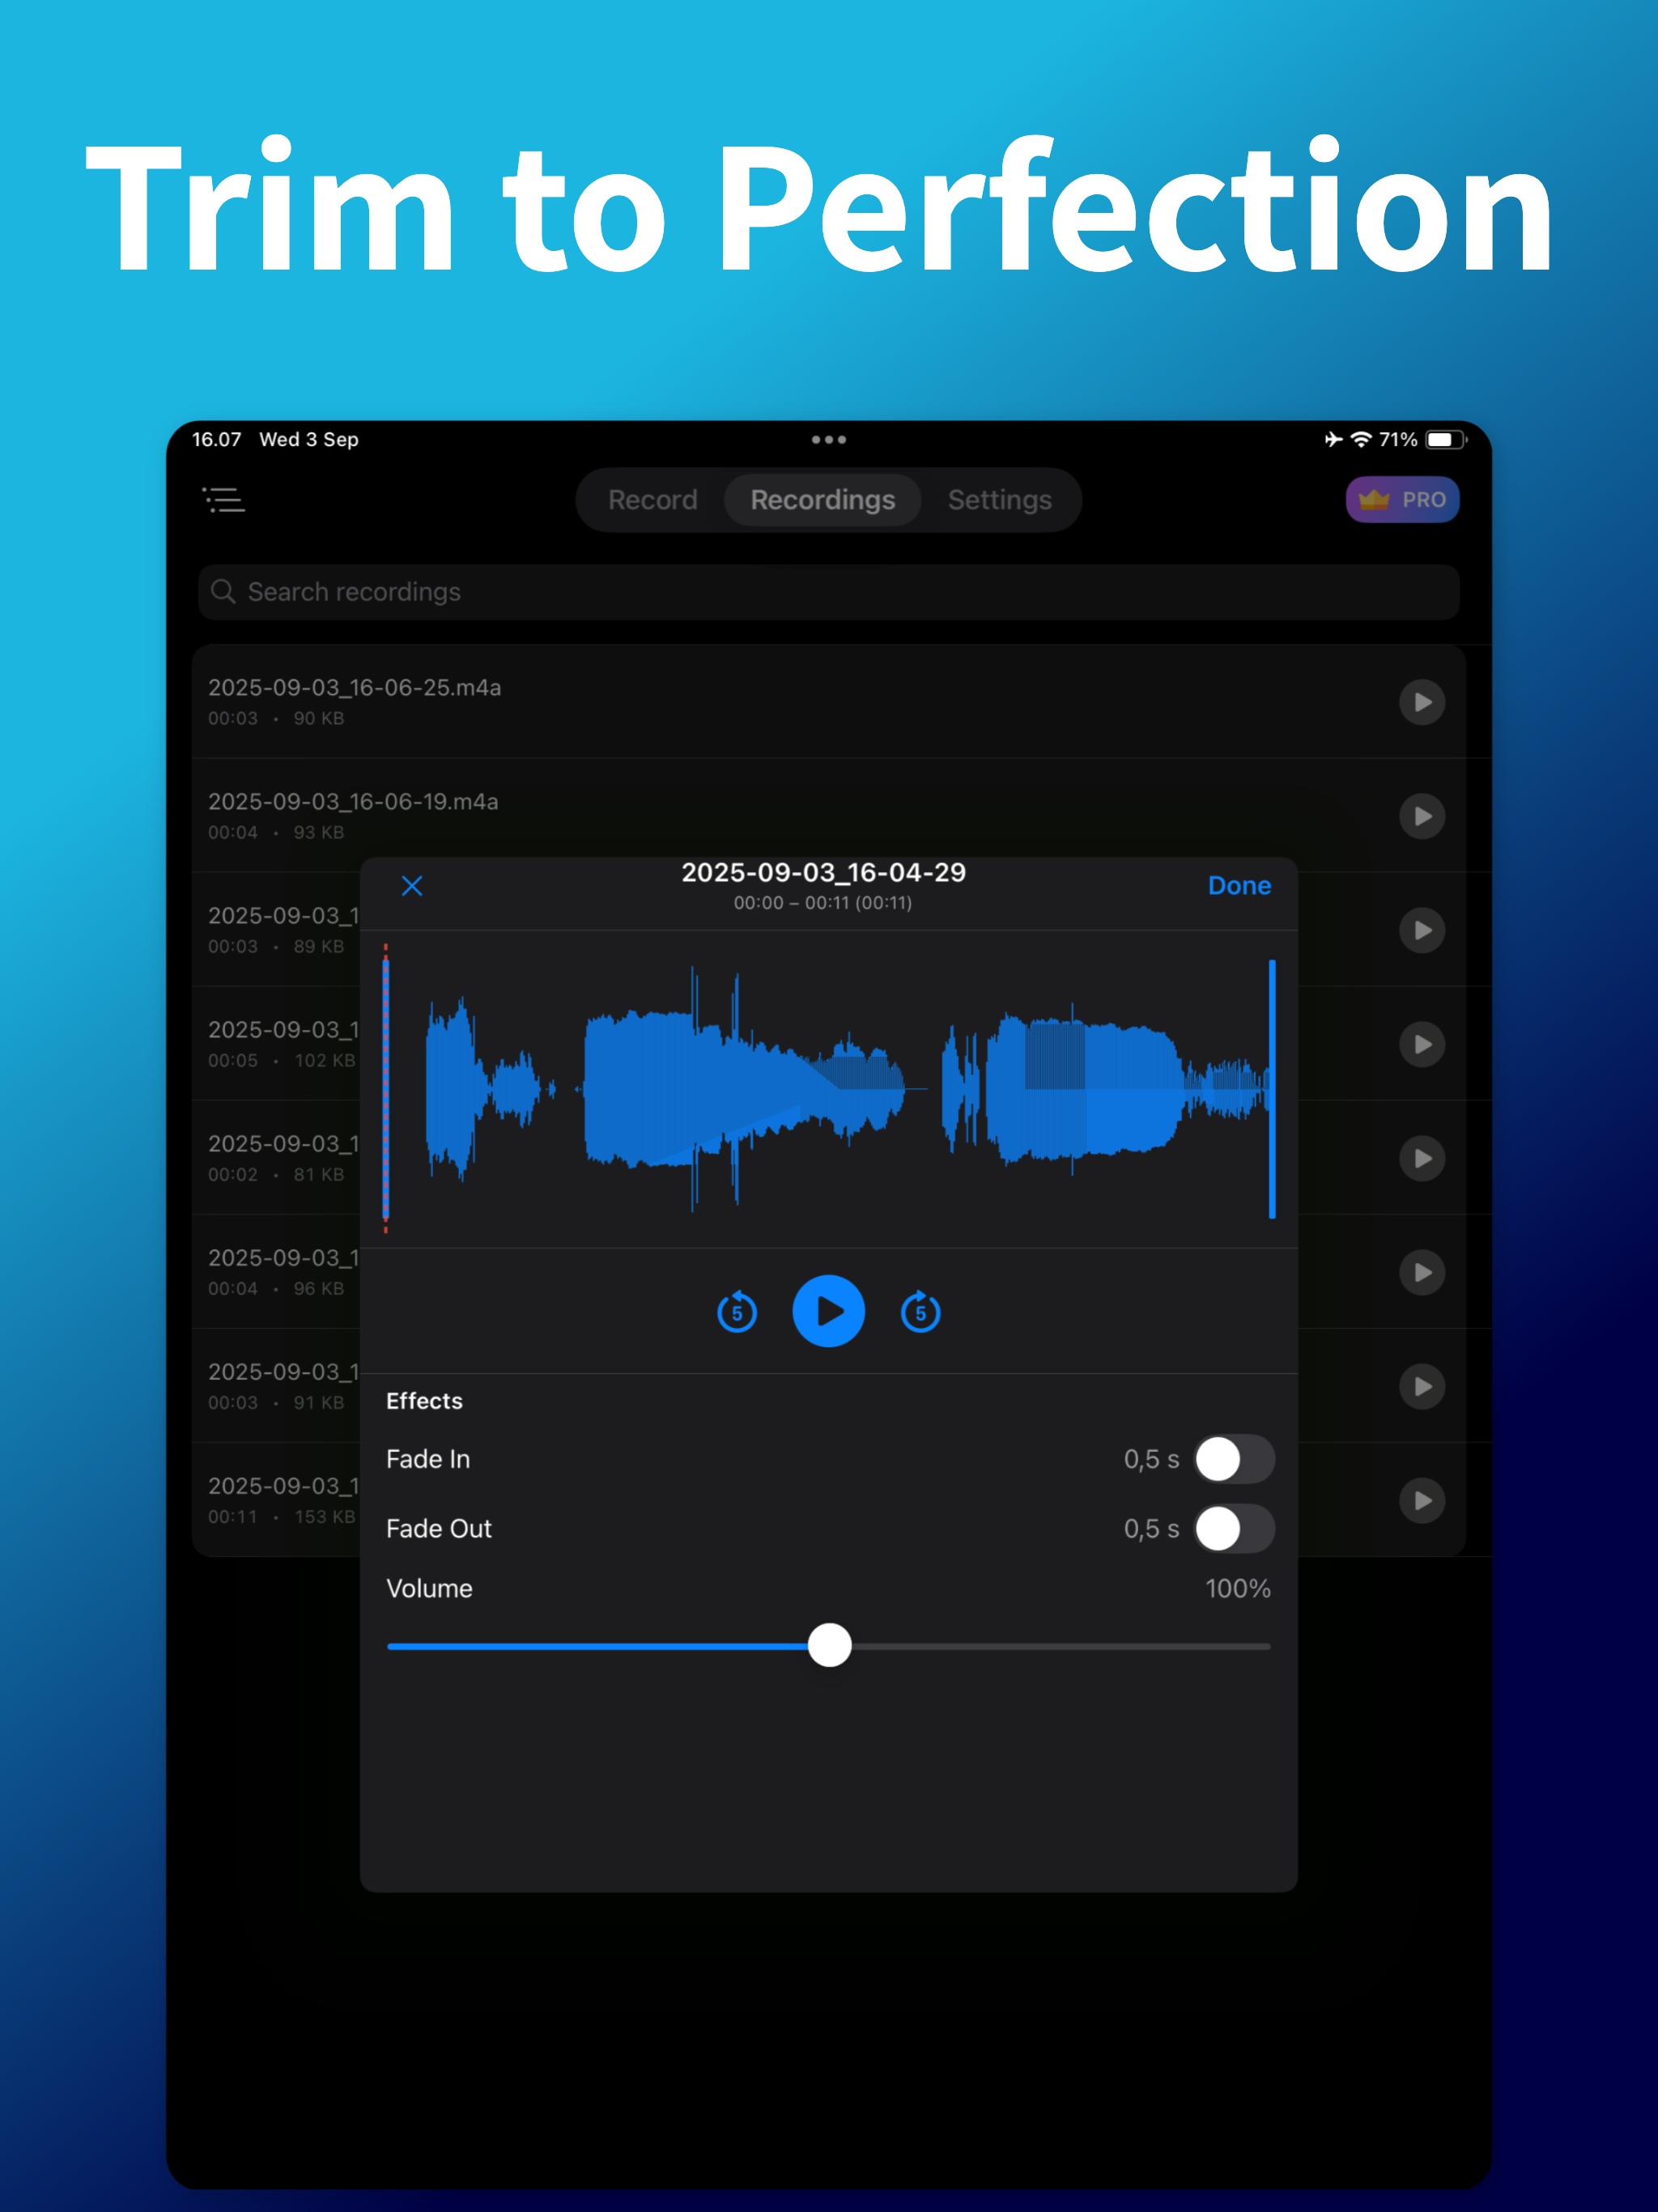This screenshot has height=2212, width=1658.
Task: Tap the battery icon in status bar
Action: 1446,440
